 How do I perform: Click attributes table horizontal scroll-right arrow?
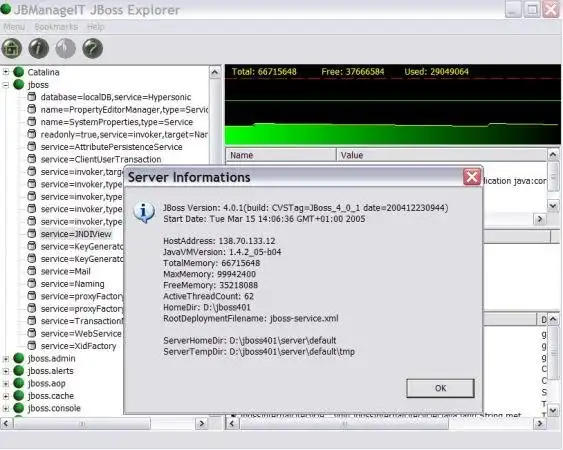coord(540,219)
